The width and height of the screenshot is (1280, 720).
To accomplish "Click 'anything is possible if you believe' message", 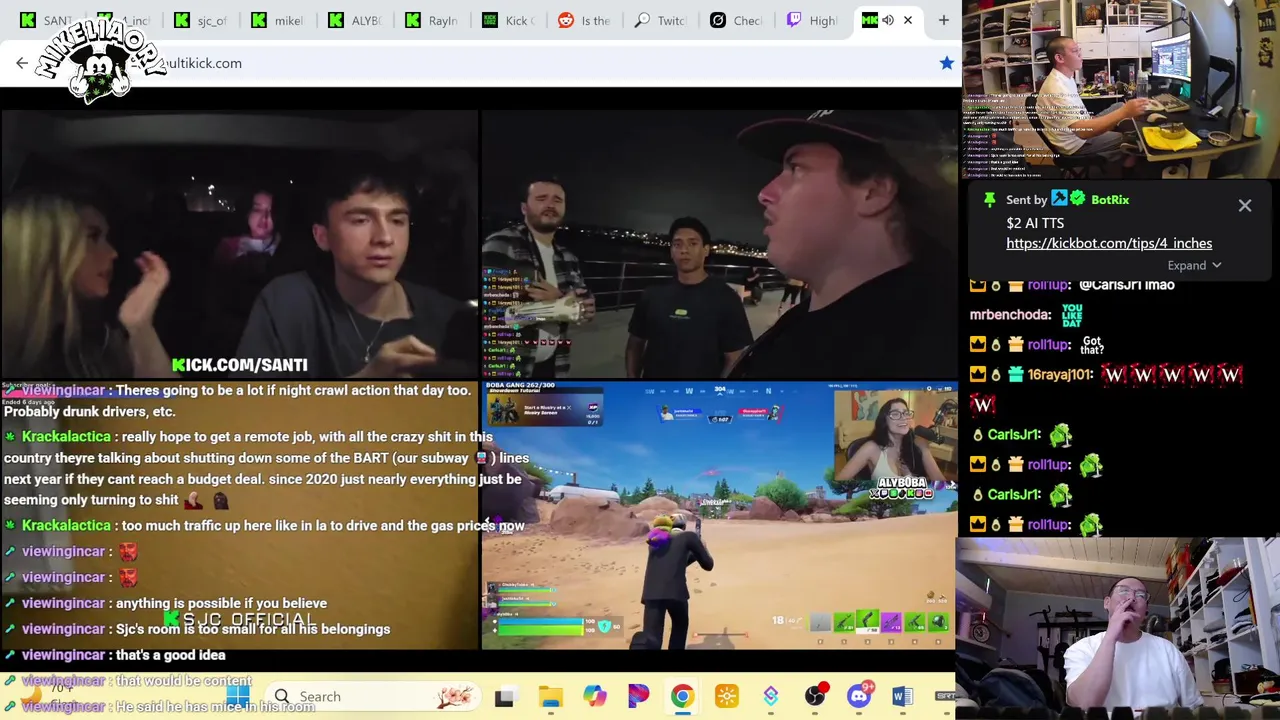I will point(222,603).
